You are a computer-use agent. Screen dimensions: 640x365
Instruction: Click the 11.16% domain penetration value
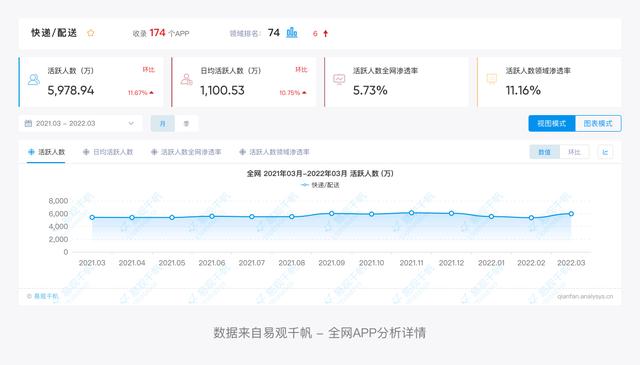pyautogui.click(x=523, y=90)
